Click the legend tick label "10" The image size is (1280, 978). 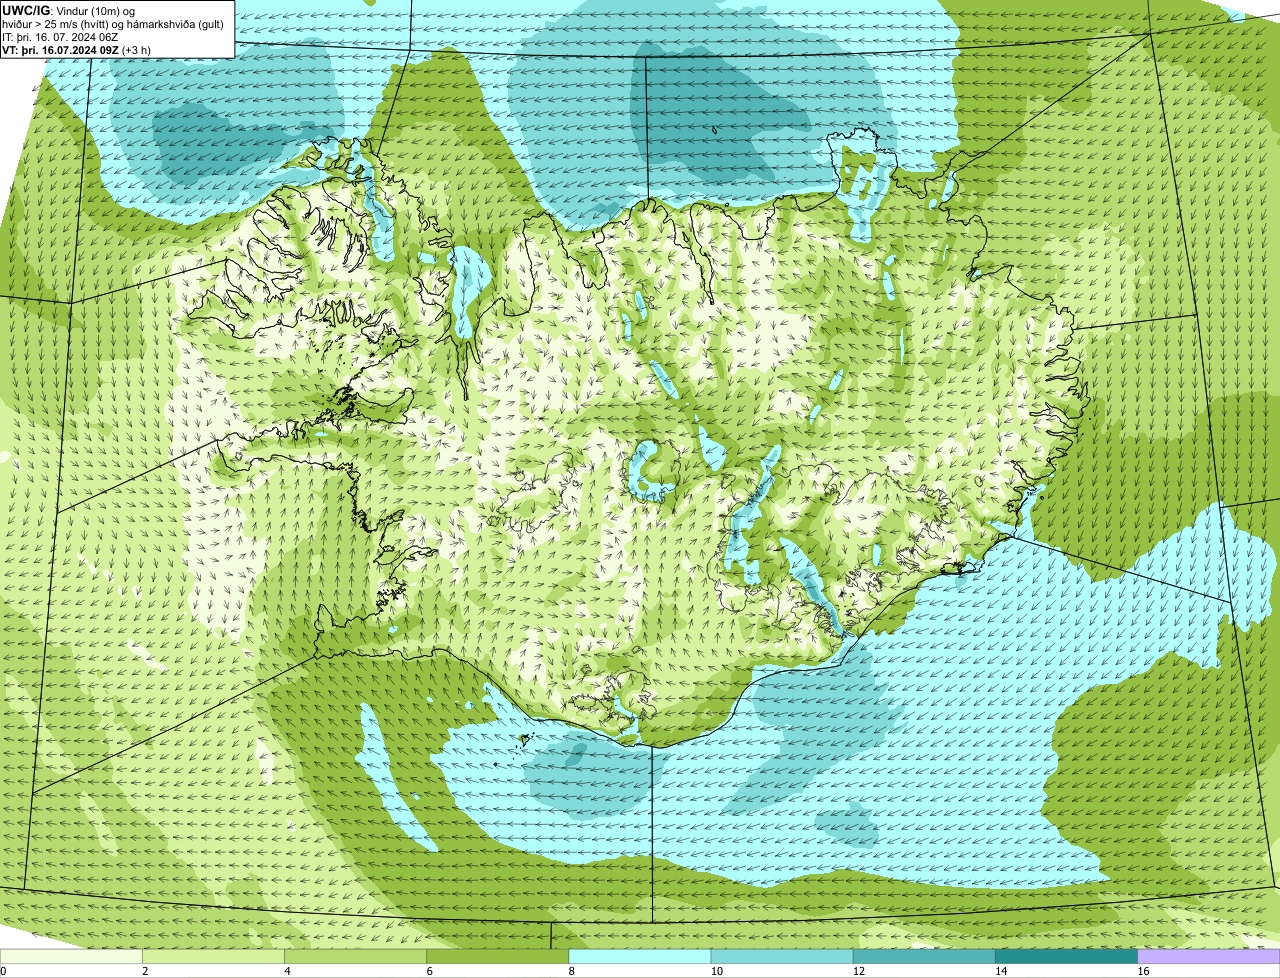716,971
